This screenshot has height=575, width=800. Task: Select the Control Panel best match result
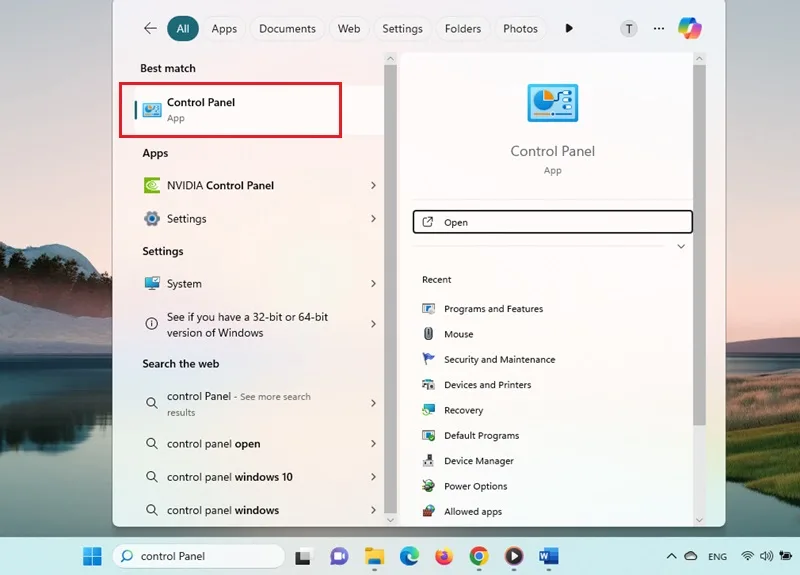pyautogui.click(x=230, y=110)
